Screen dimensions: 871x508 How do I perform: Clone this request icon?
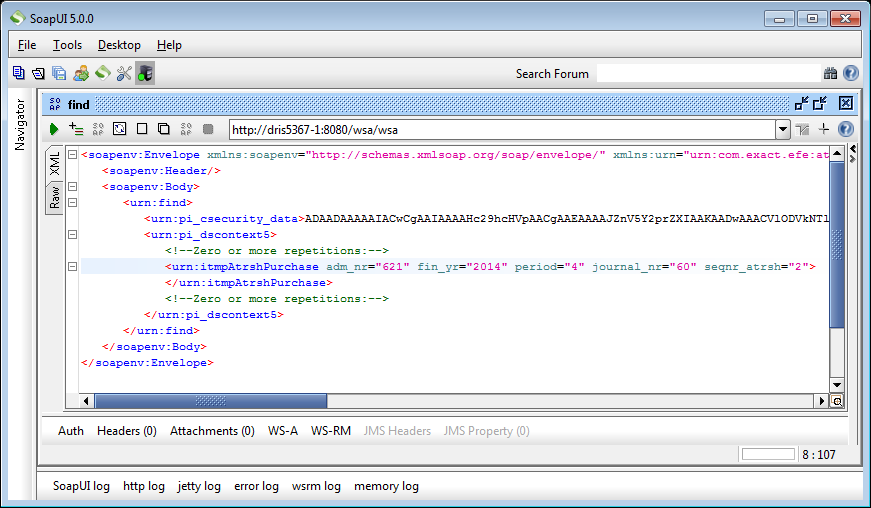tap(163, 129)
